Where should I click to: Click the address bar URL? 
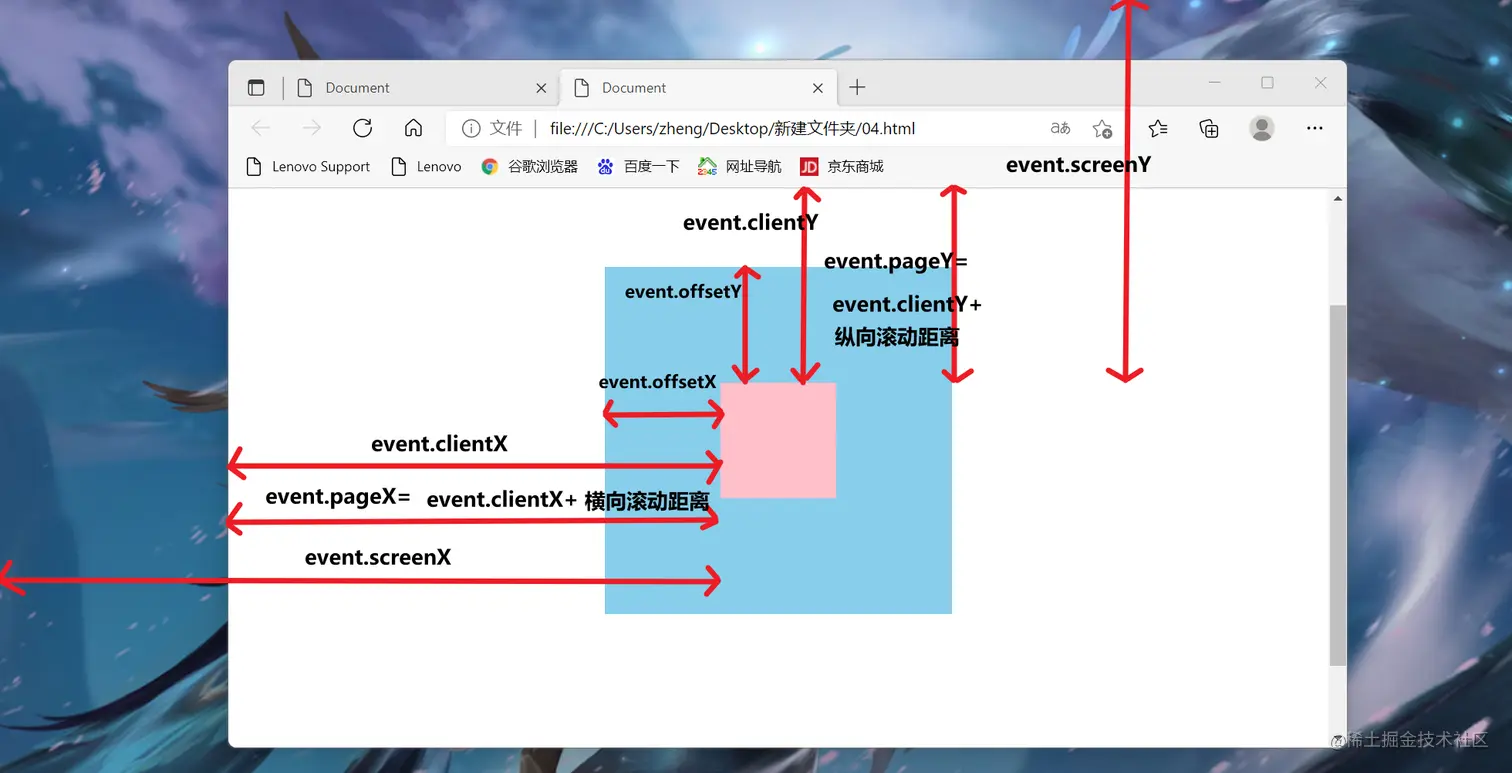click(732, 128)
